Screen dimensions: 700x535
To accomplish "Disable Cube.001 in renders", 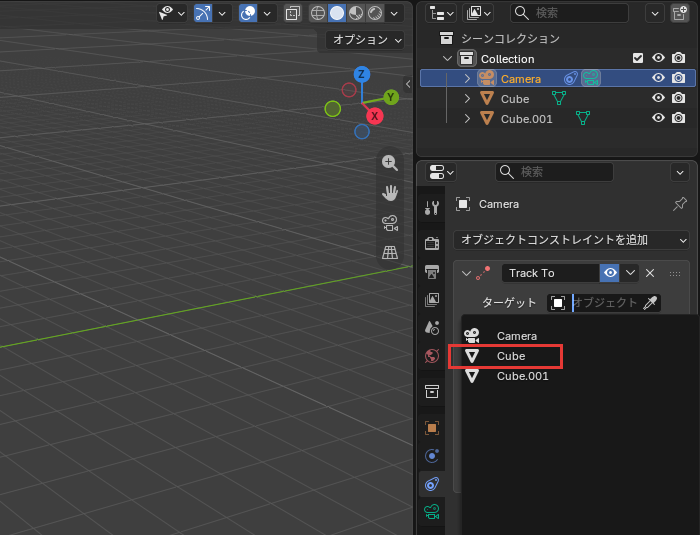I will pos(679,117).
